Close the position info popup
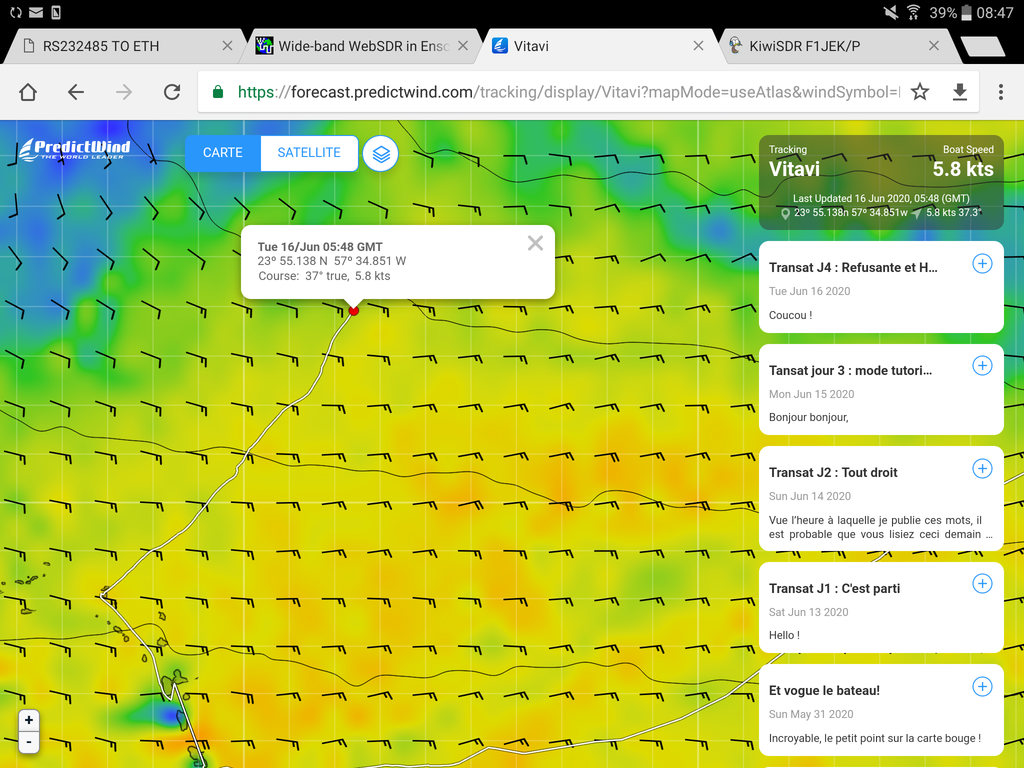Screen dimensions: 1024x768 [536, 243]
